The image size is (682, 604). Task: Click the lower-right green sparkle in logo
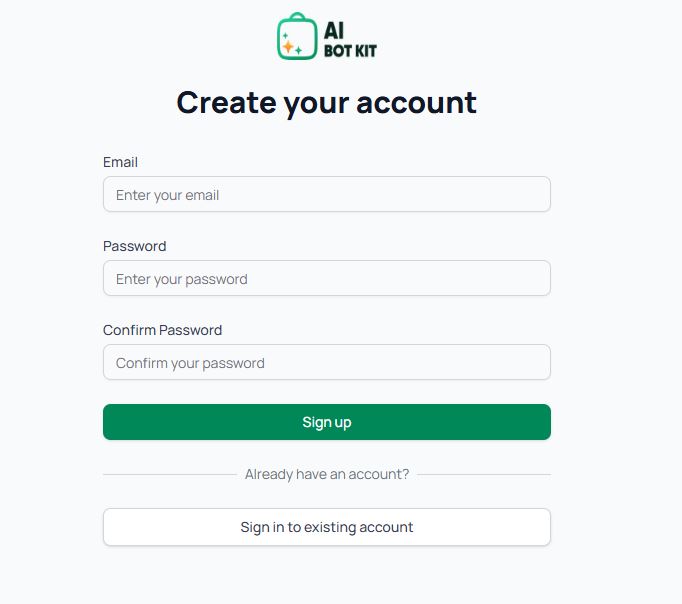[298, 50]
